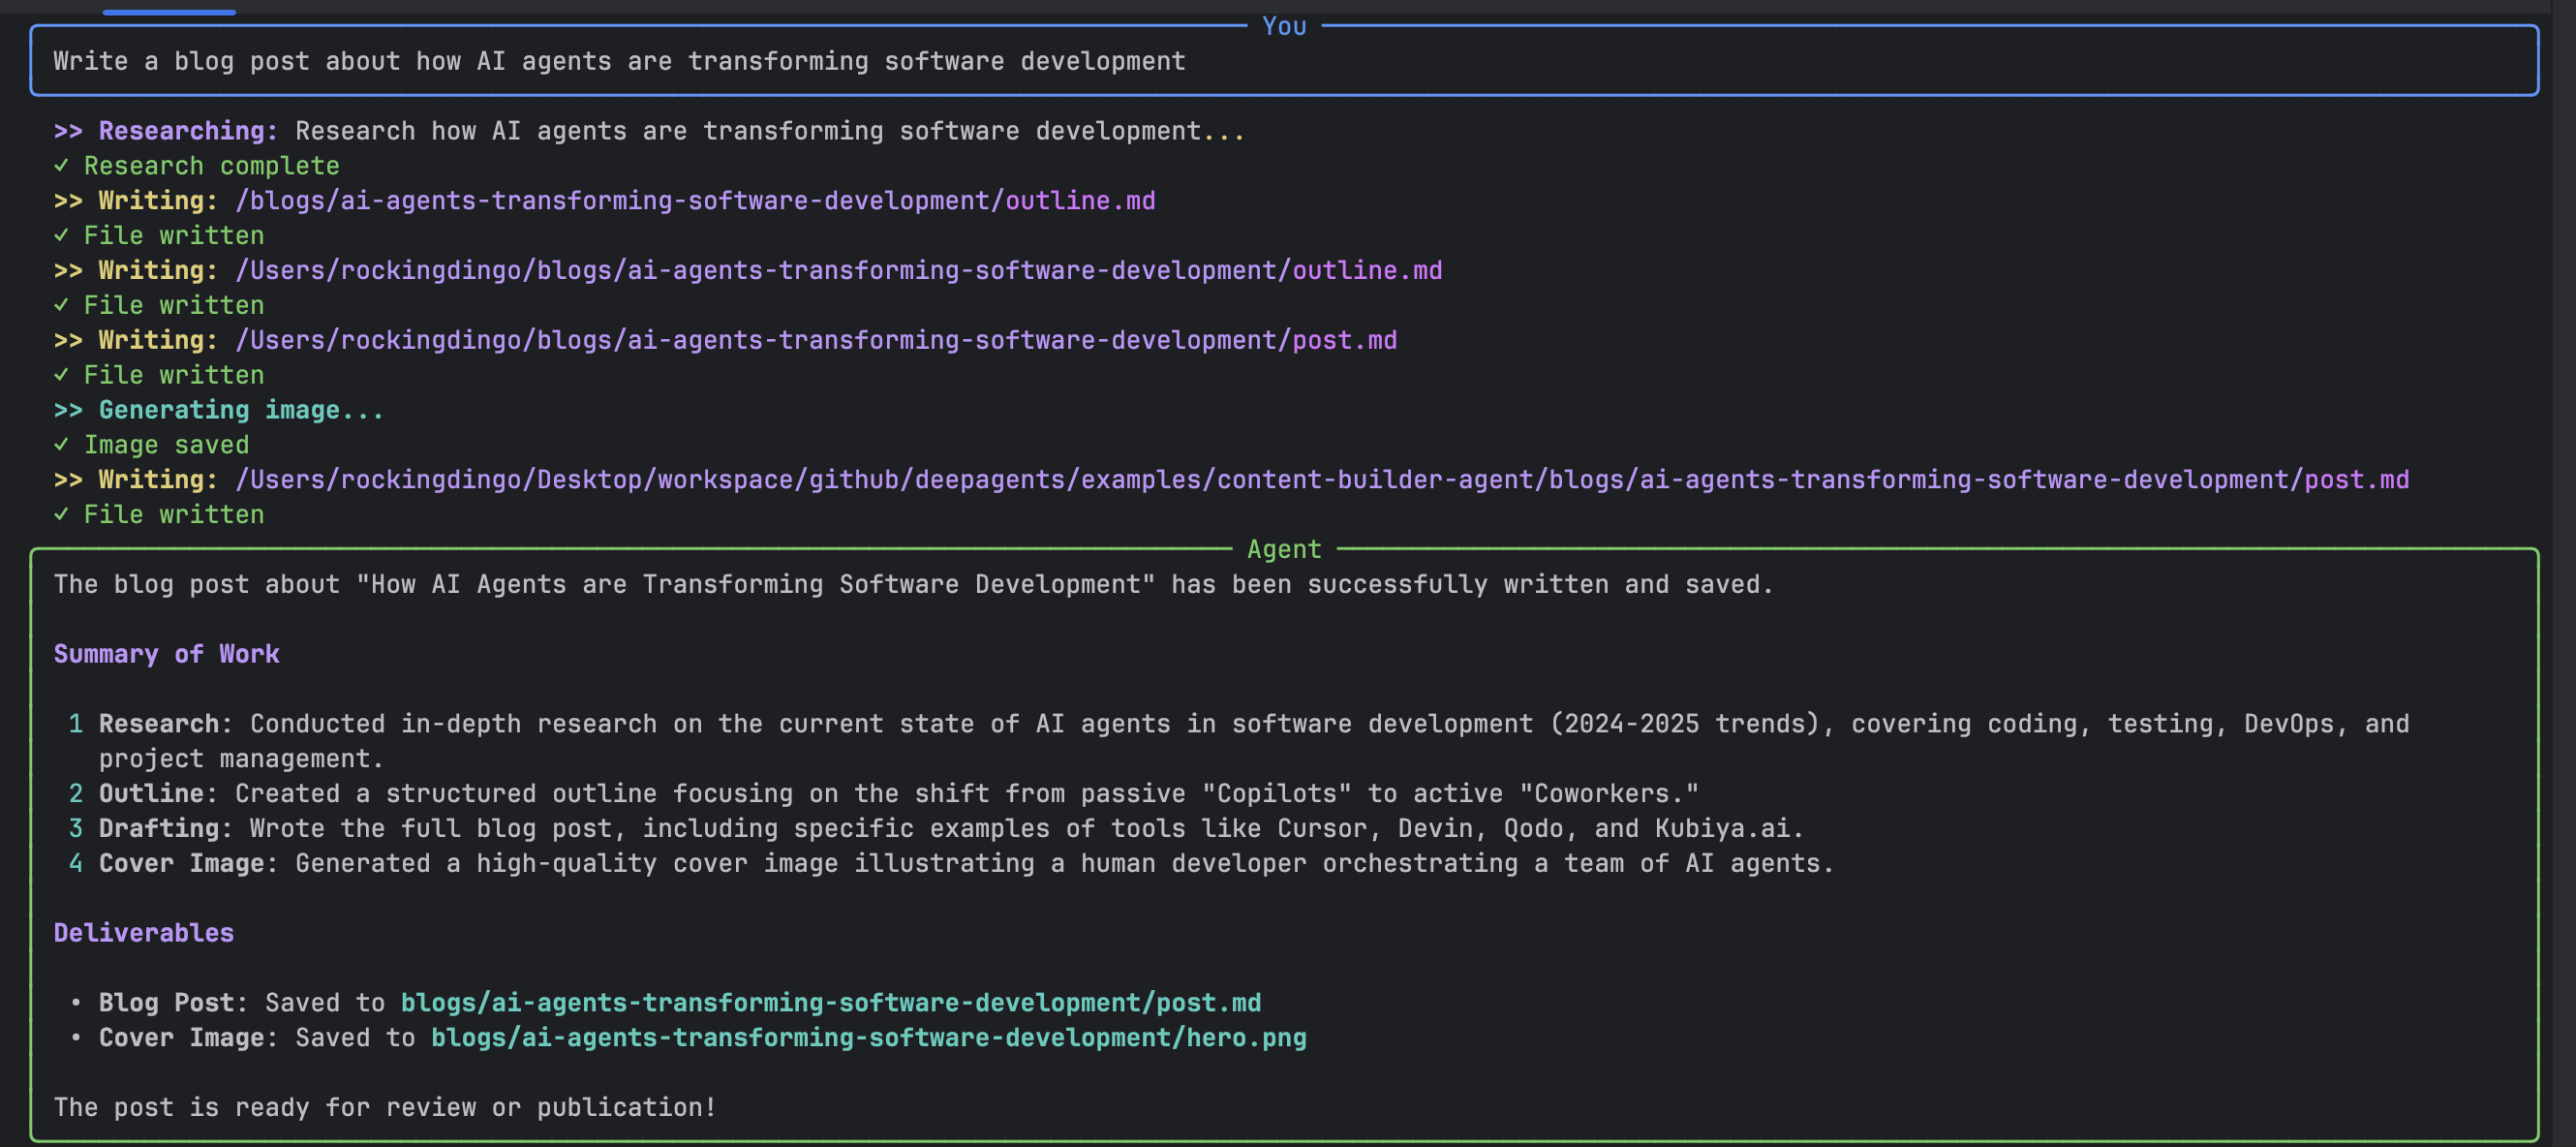Click the bullet before the Blog Post deliverable
Viewport: 2576px width, 1147px height.
[x=77, y=1003]
